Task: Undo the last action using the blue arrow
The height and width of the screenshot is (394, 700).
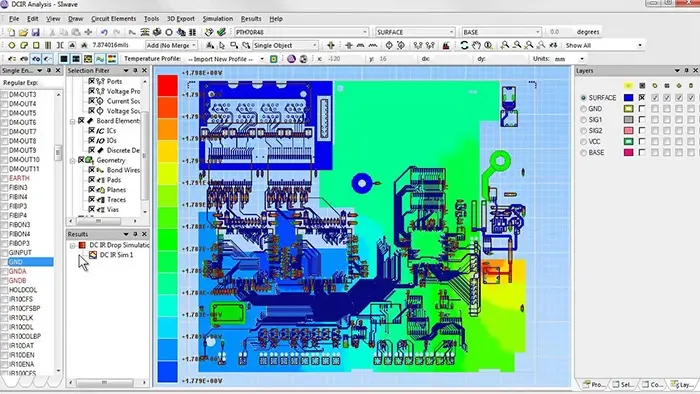Action: (x=104, y=32)
